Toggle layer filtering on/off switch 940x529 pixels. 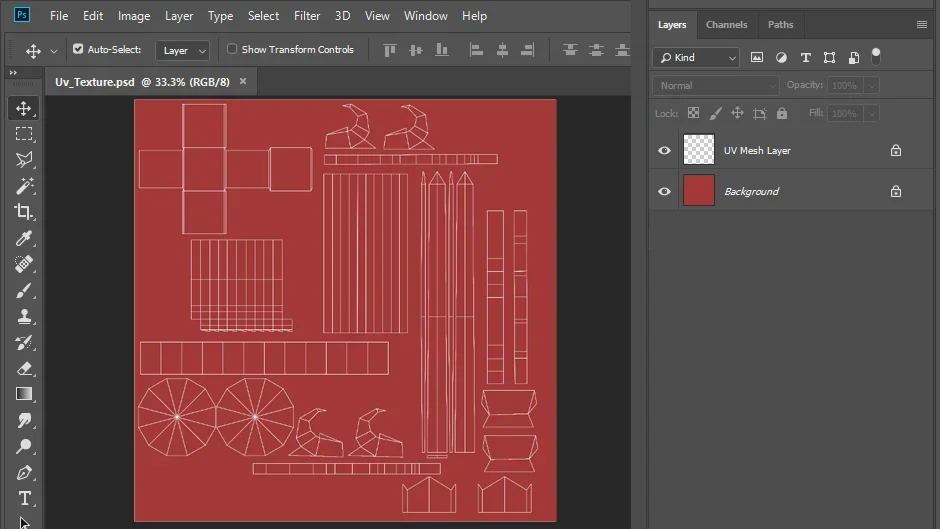(x=876, y=57)
